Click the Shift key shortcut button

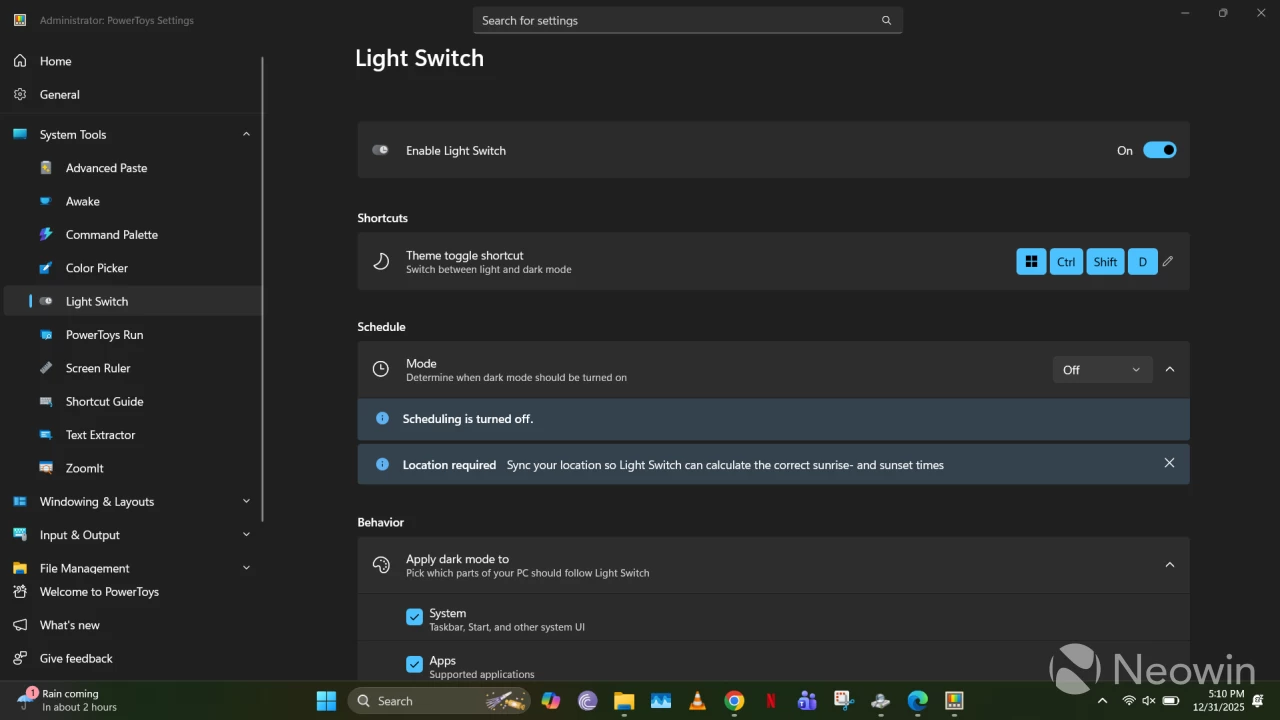pyautogui.click(x=1105, y=262)
